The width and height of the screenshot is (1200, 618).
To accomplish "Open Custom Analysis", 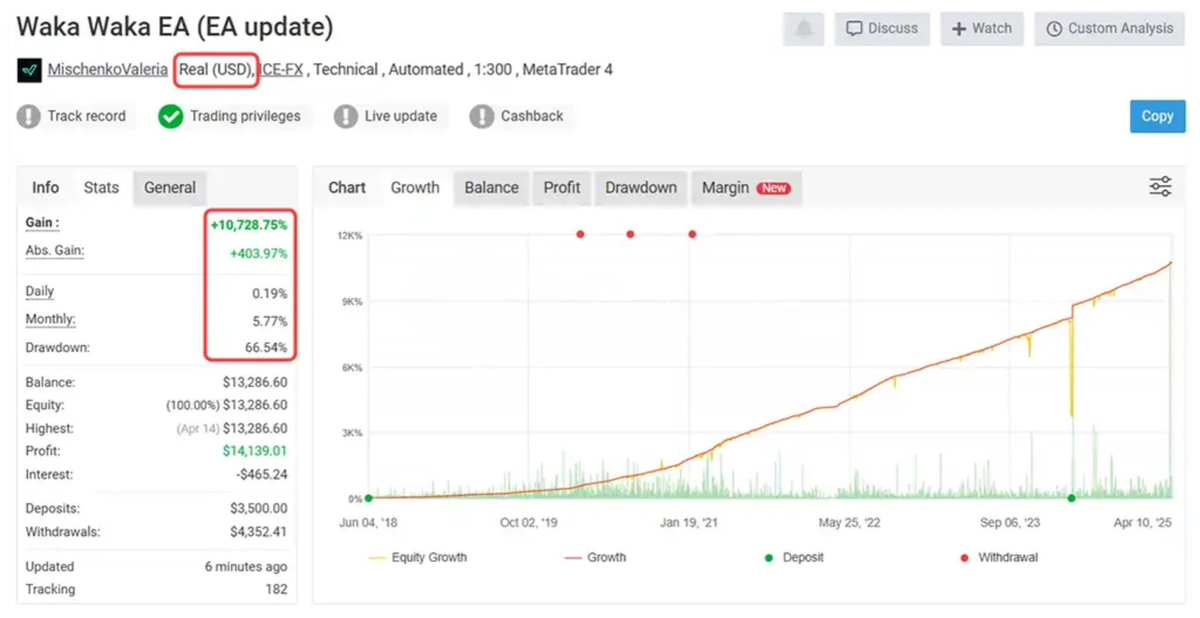I will (1110, 29).
